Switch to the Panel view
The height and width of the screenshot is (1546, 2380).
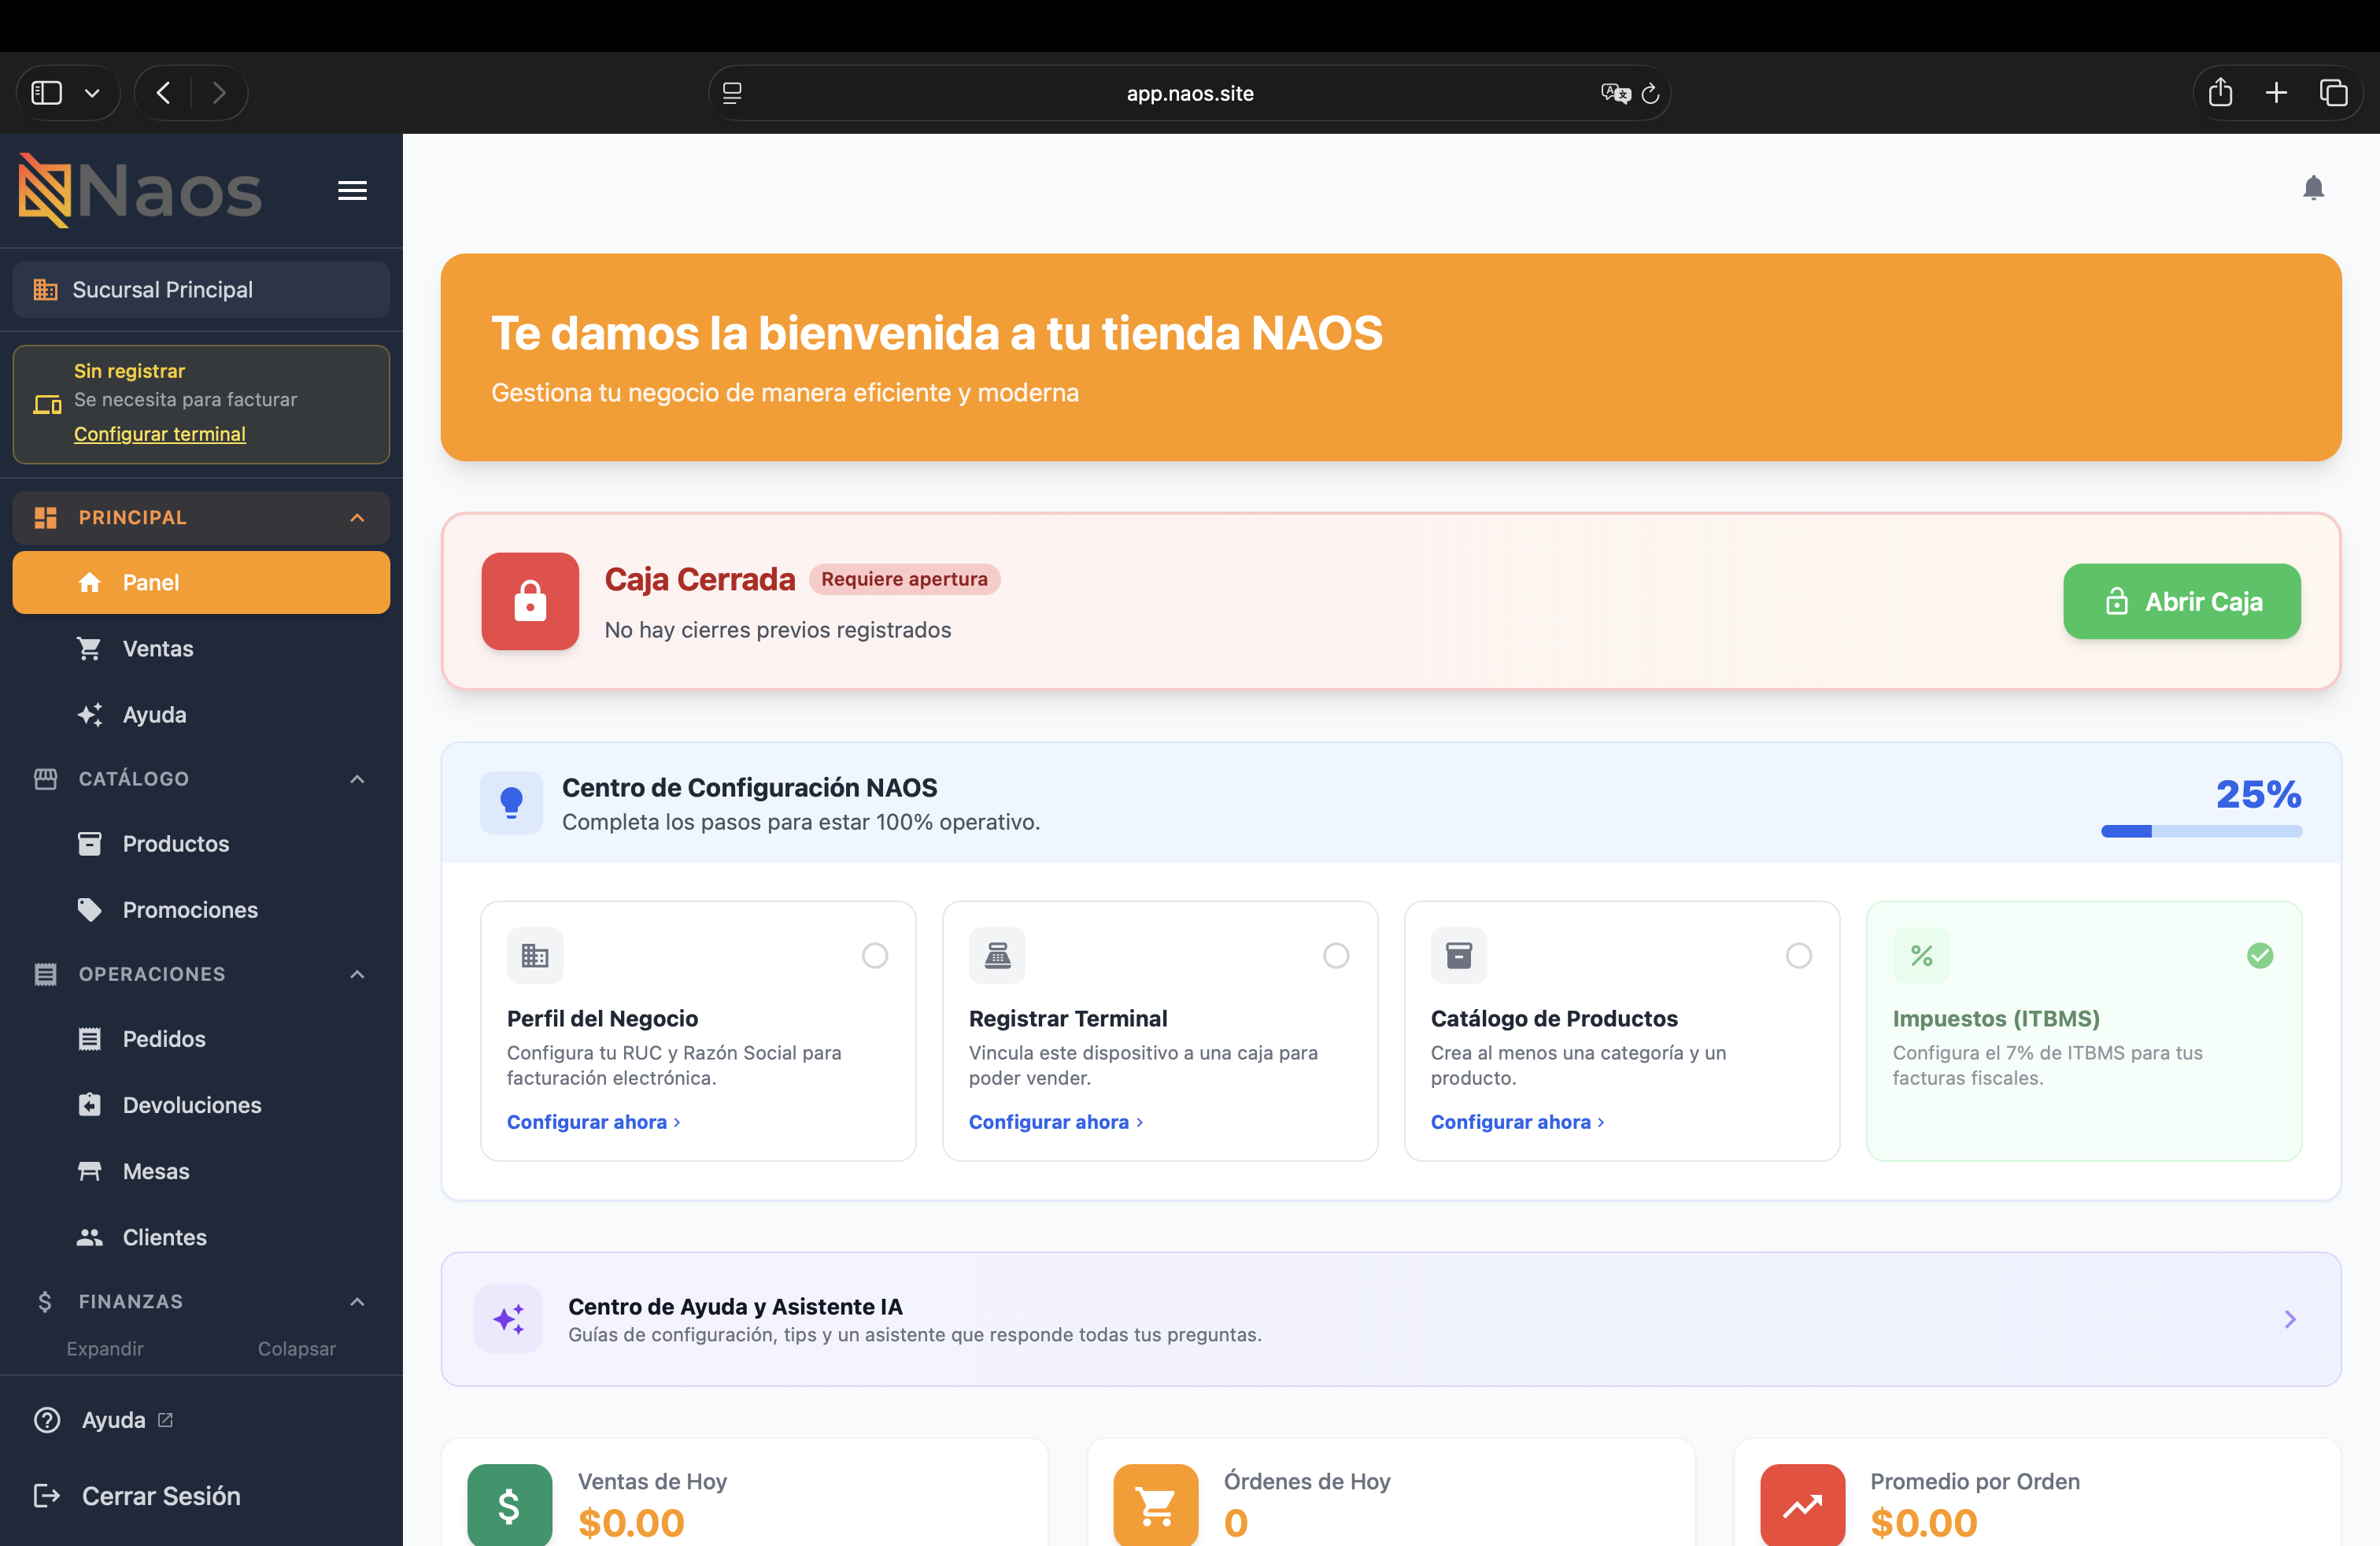point(150,582)
